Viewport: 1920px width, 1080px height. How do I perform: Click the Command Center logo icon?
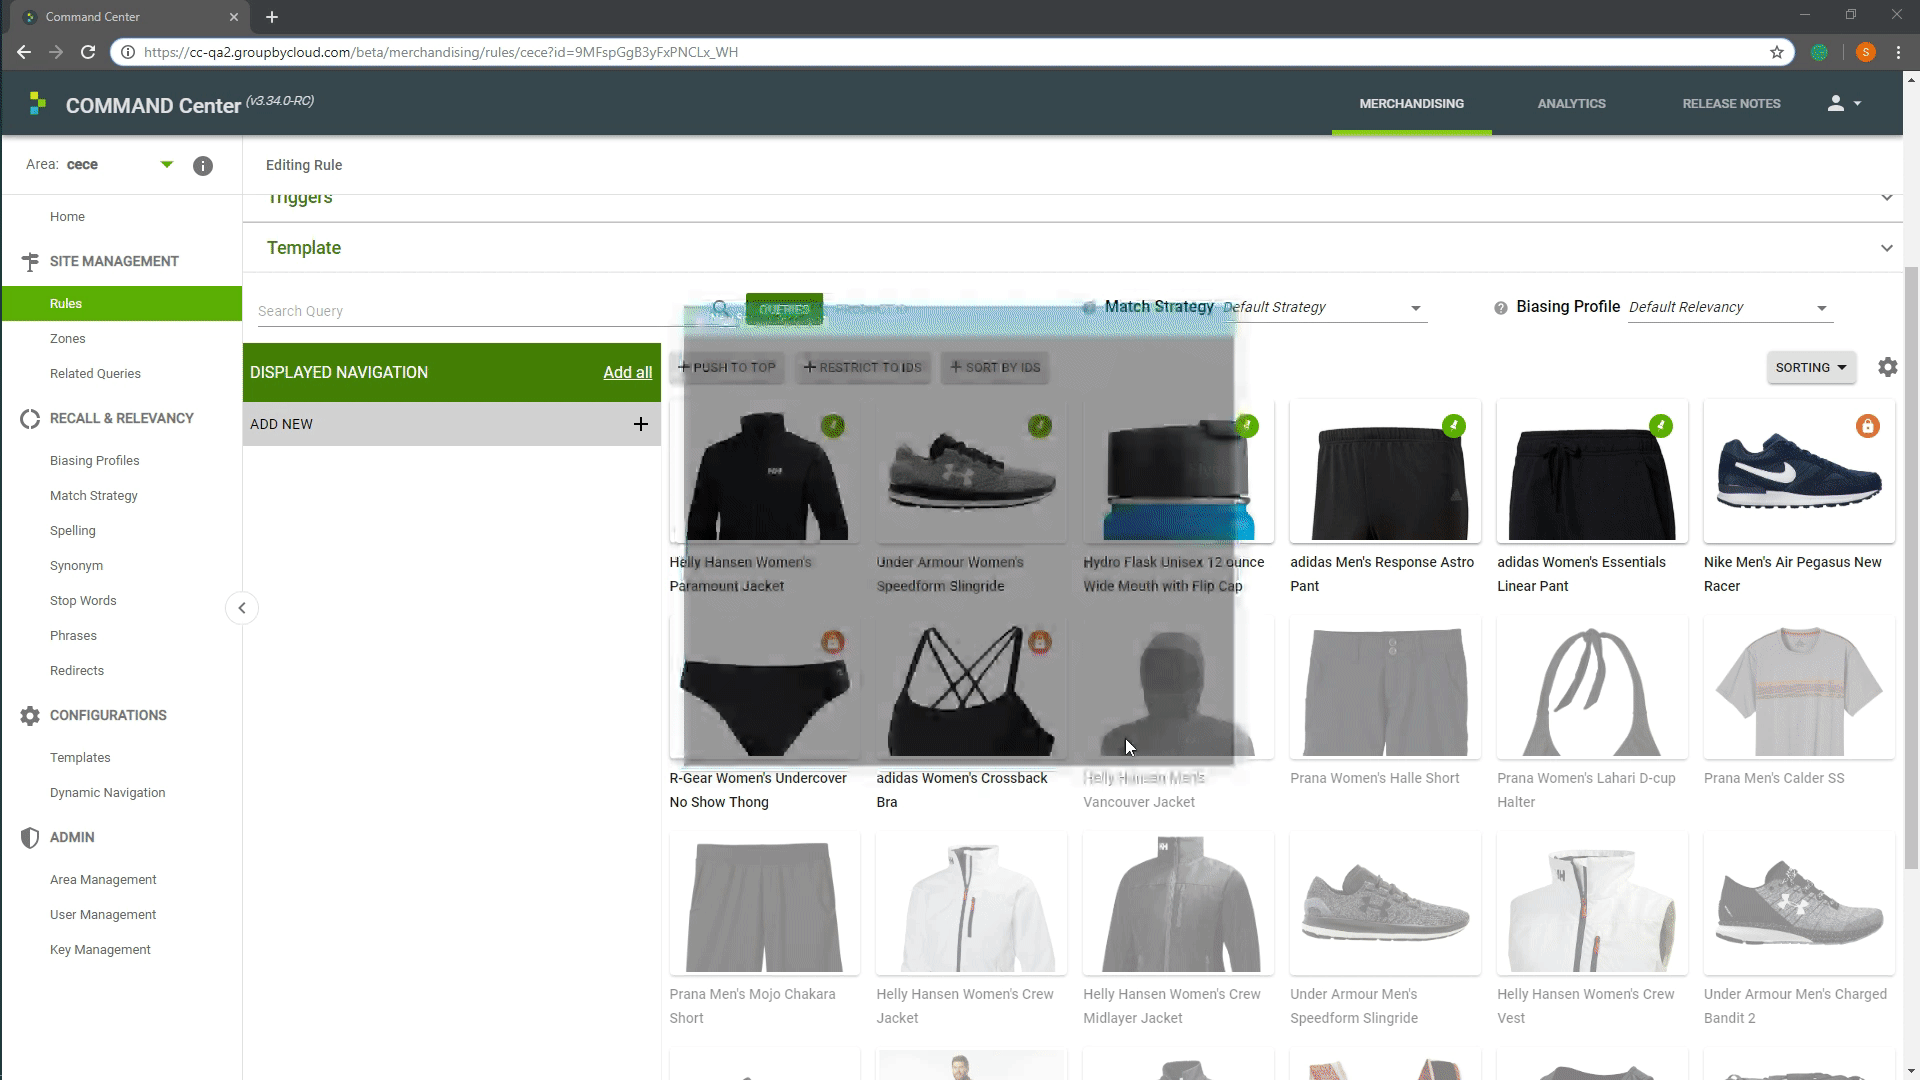pos(38,103)
